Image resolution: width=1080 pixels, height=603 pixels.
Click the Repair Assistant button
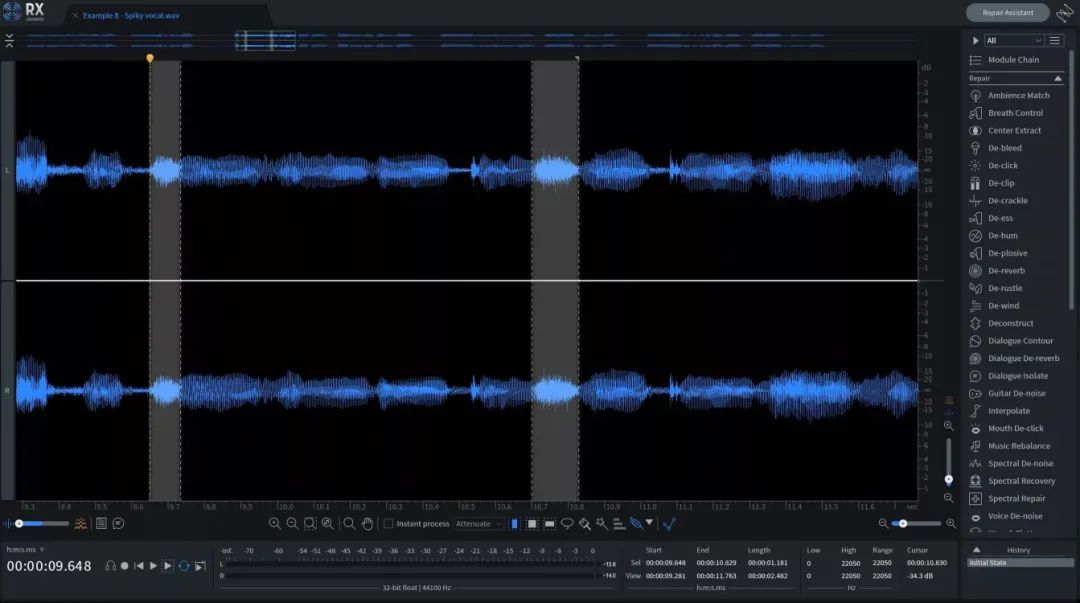pos(1007,12)
